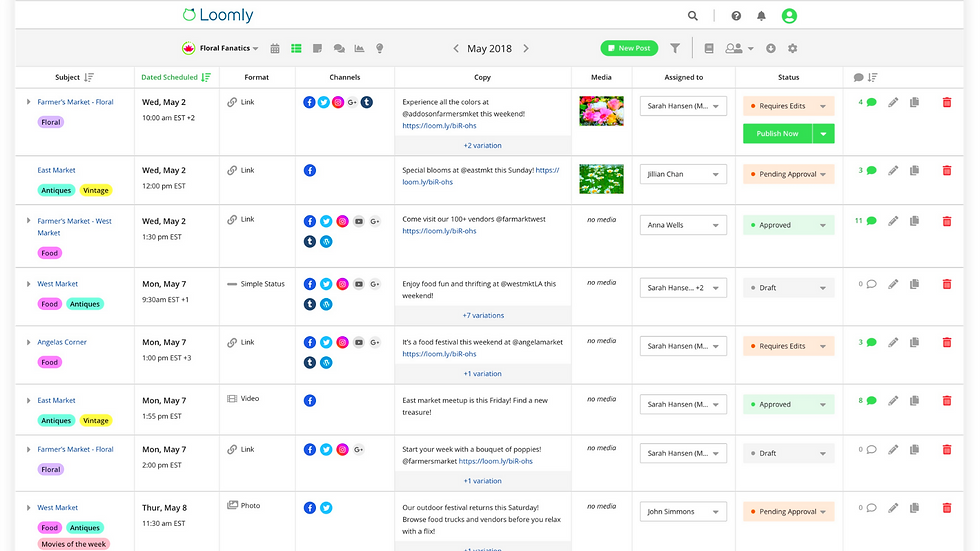Delete the Angelas Corner post
The image size is (980, 551).
(x=947, y=342)
